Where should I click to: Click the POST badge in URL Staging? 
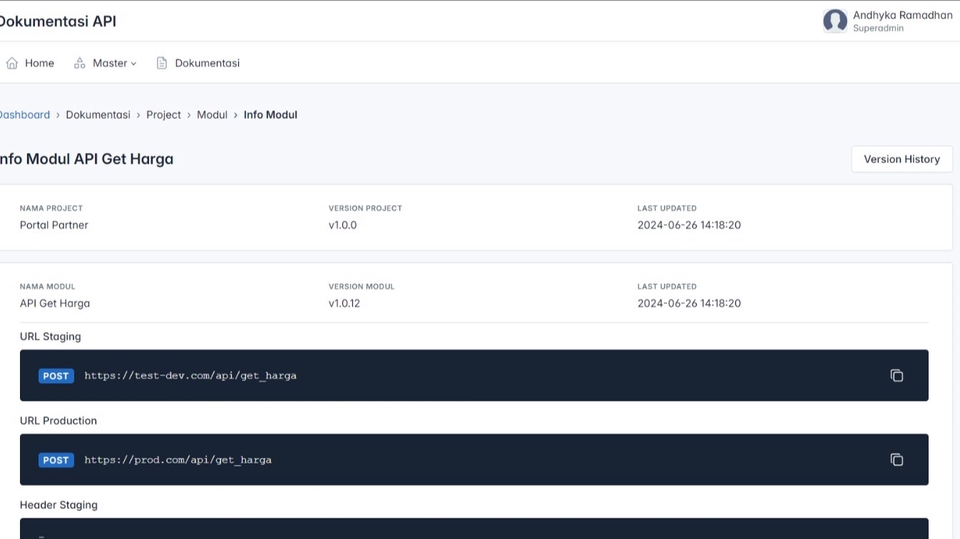click(x=56, y=376)
